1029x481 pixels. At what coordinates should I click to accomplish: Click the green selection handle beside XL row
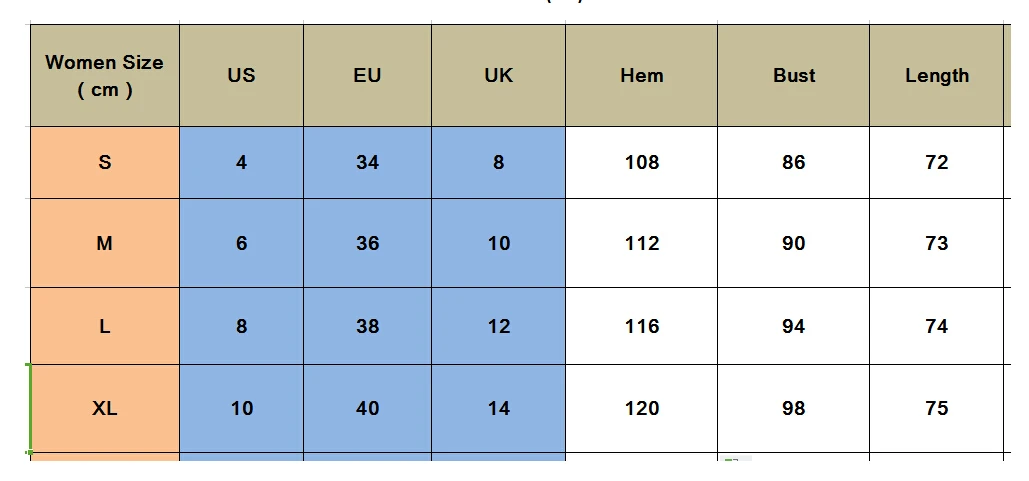coord(30,408)
